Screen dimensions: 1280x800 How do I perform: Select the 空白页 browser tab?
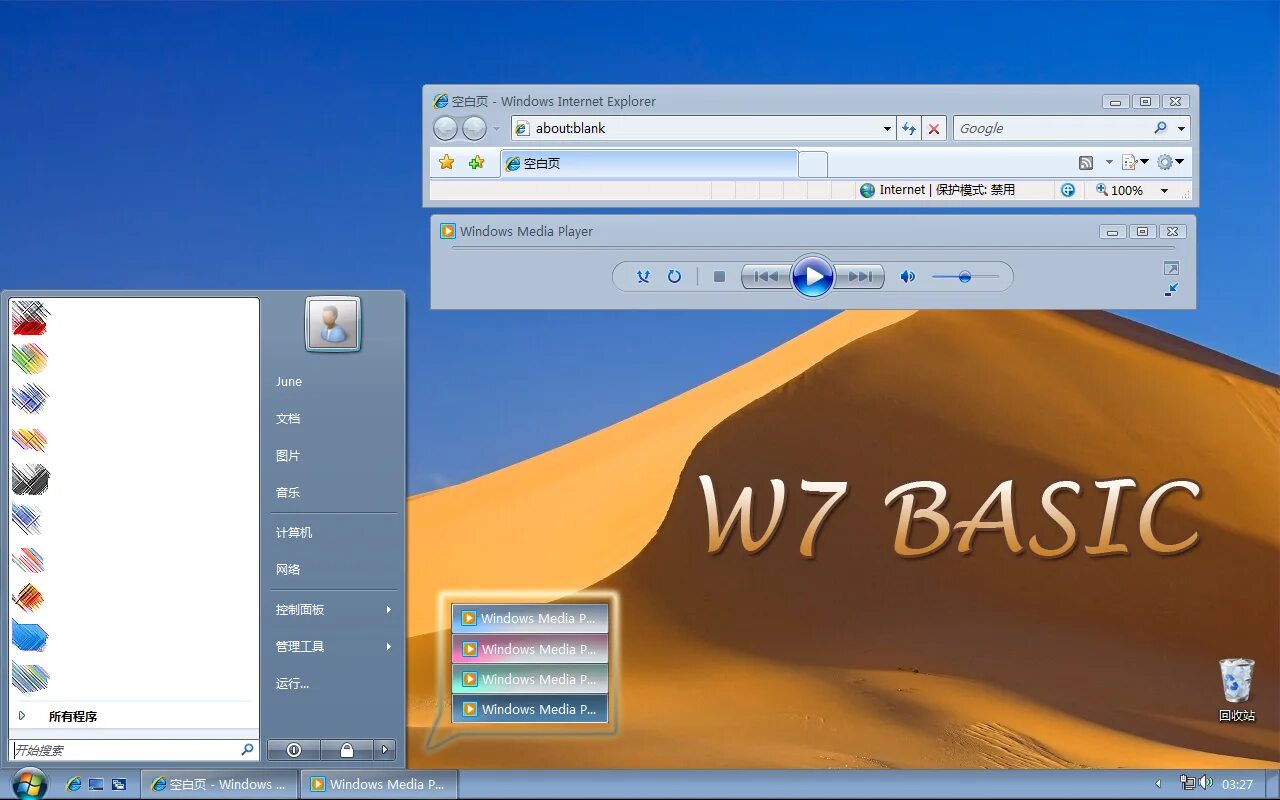point(649,163)
